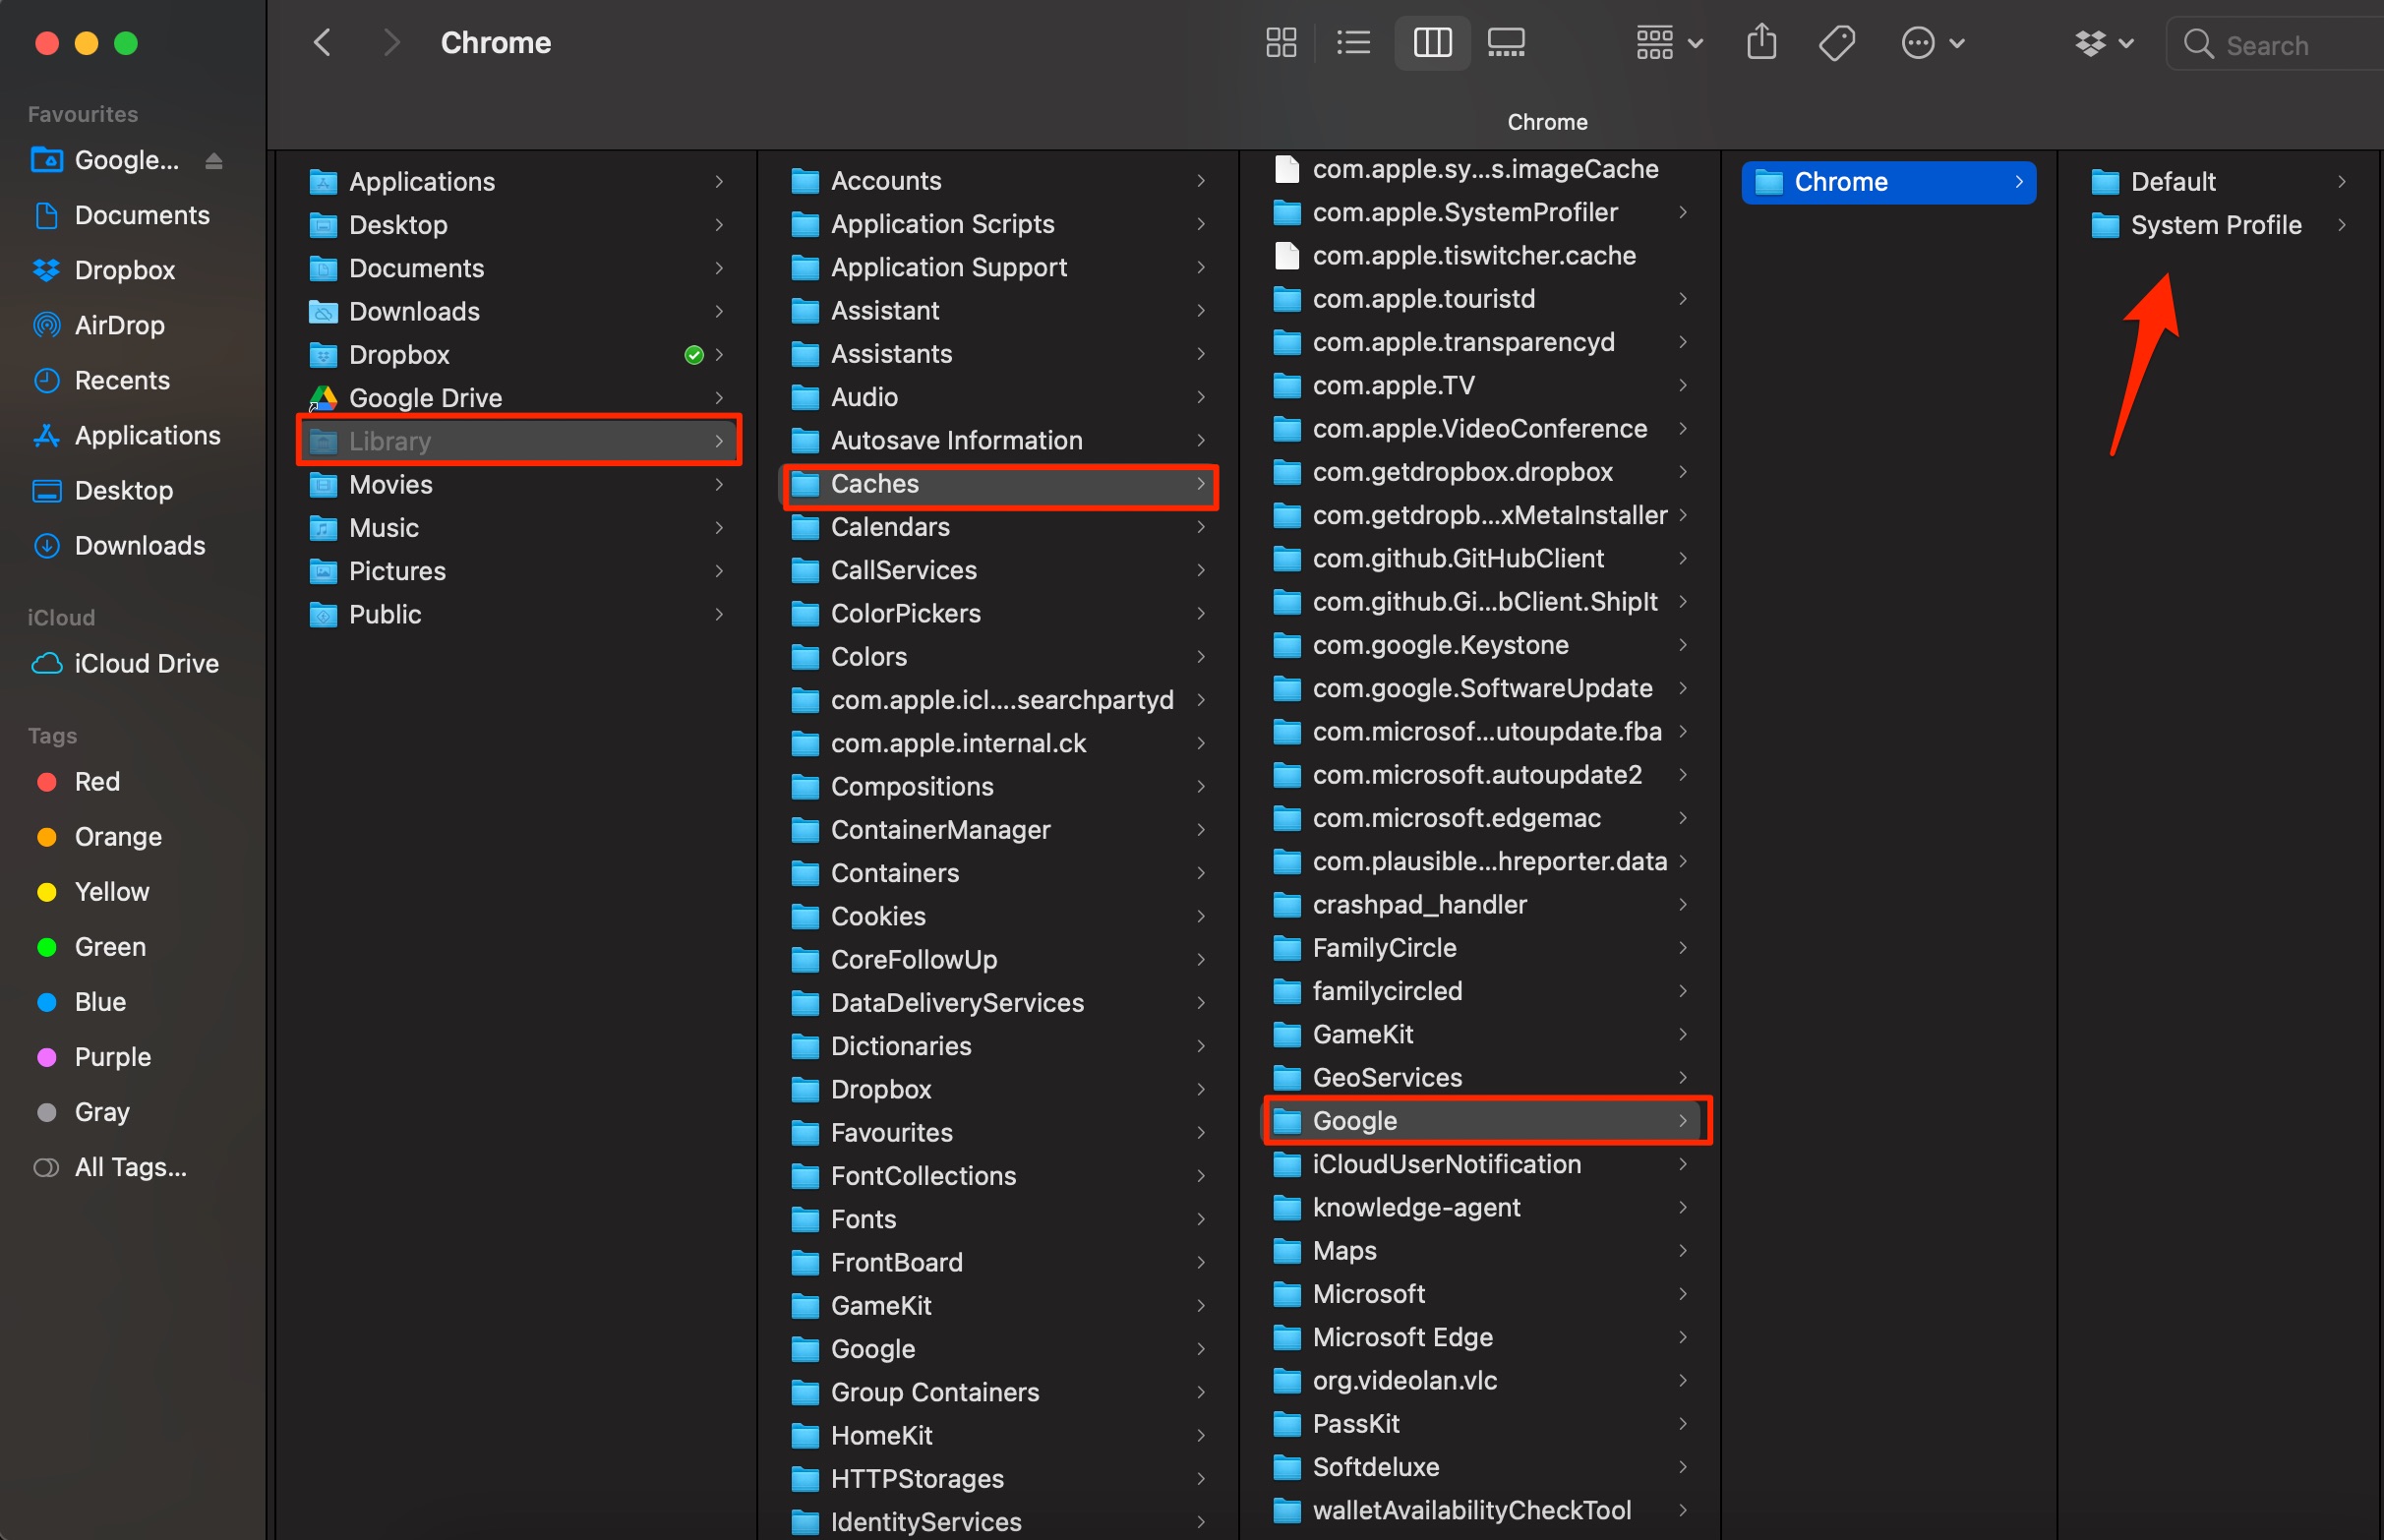Select the Google Drive folder icon
Viewport: 2384px width, 1540px height.
click(x=322, y=398)
